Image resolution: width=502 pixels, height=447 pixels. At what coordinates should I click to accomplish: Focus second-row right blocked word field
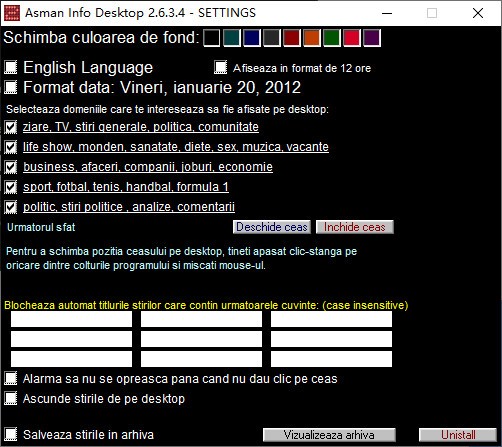pyautogui.click(x=331, y=339)
